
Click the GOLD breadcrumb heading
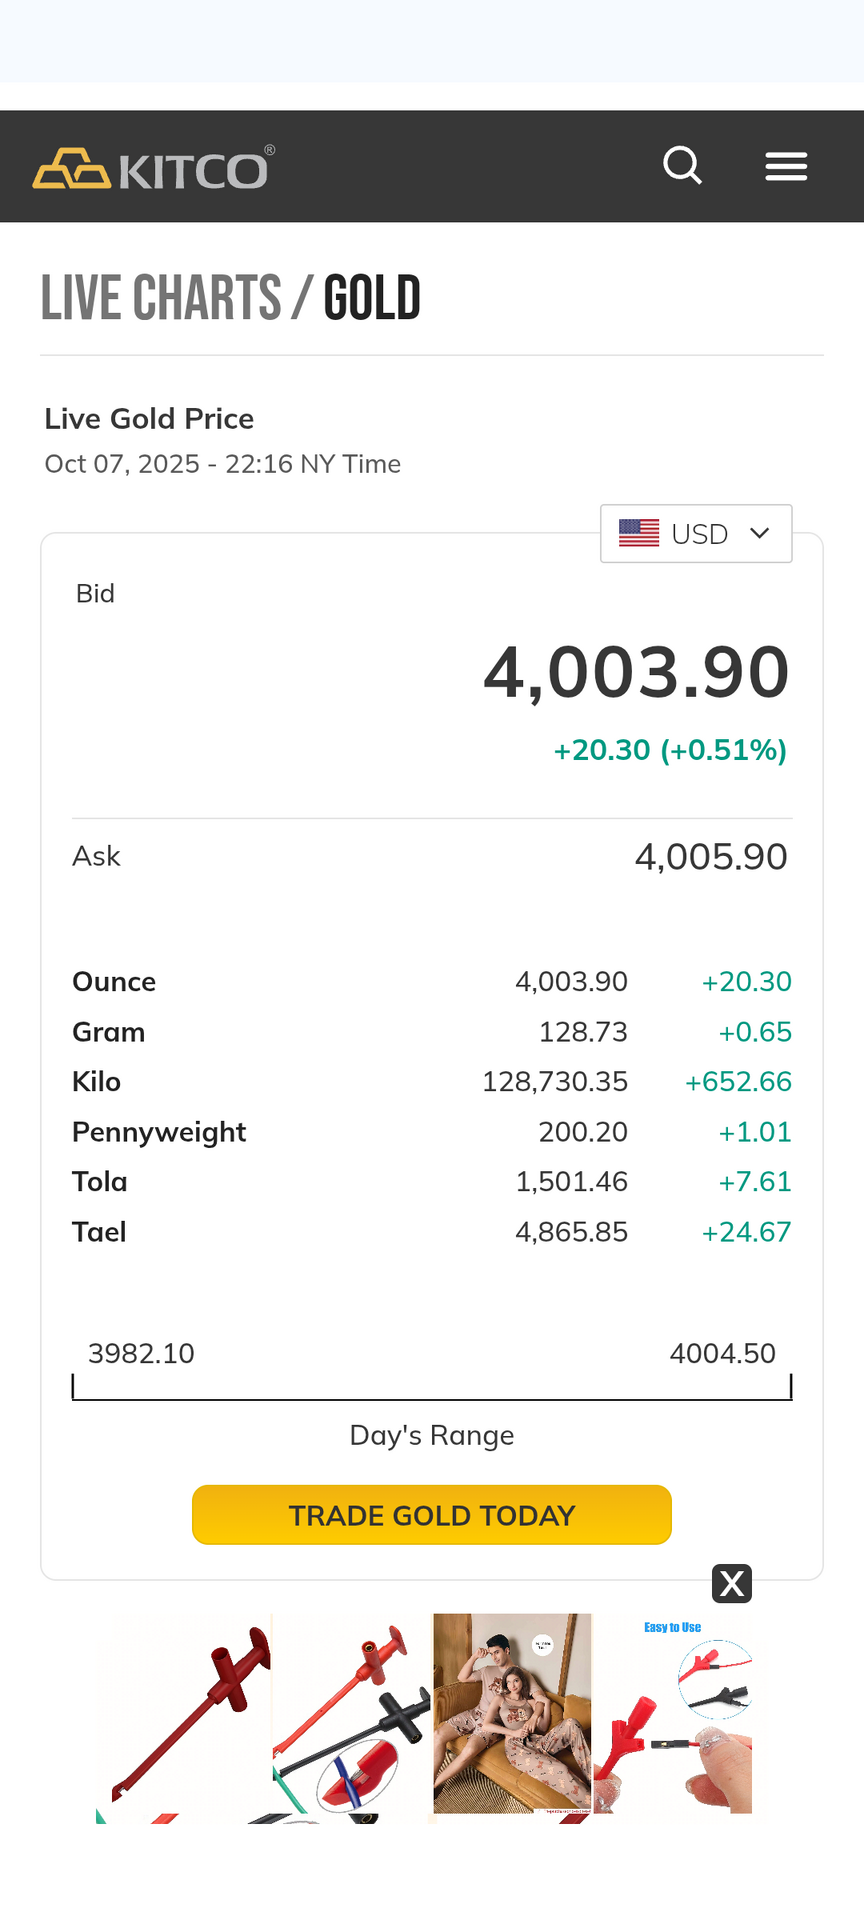click(372, 298)
